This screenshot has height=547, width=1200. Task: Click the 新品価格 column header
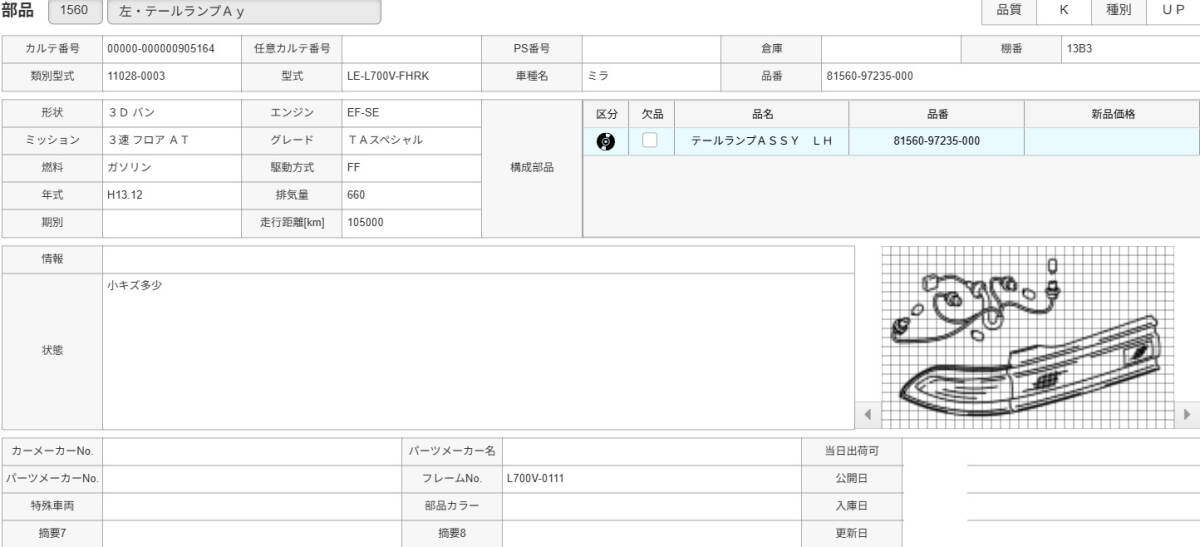pos(1112,114)
